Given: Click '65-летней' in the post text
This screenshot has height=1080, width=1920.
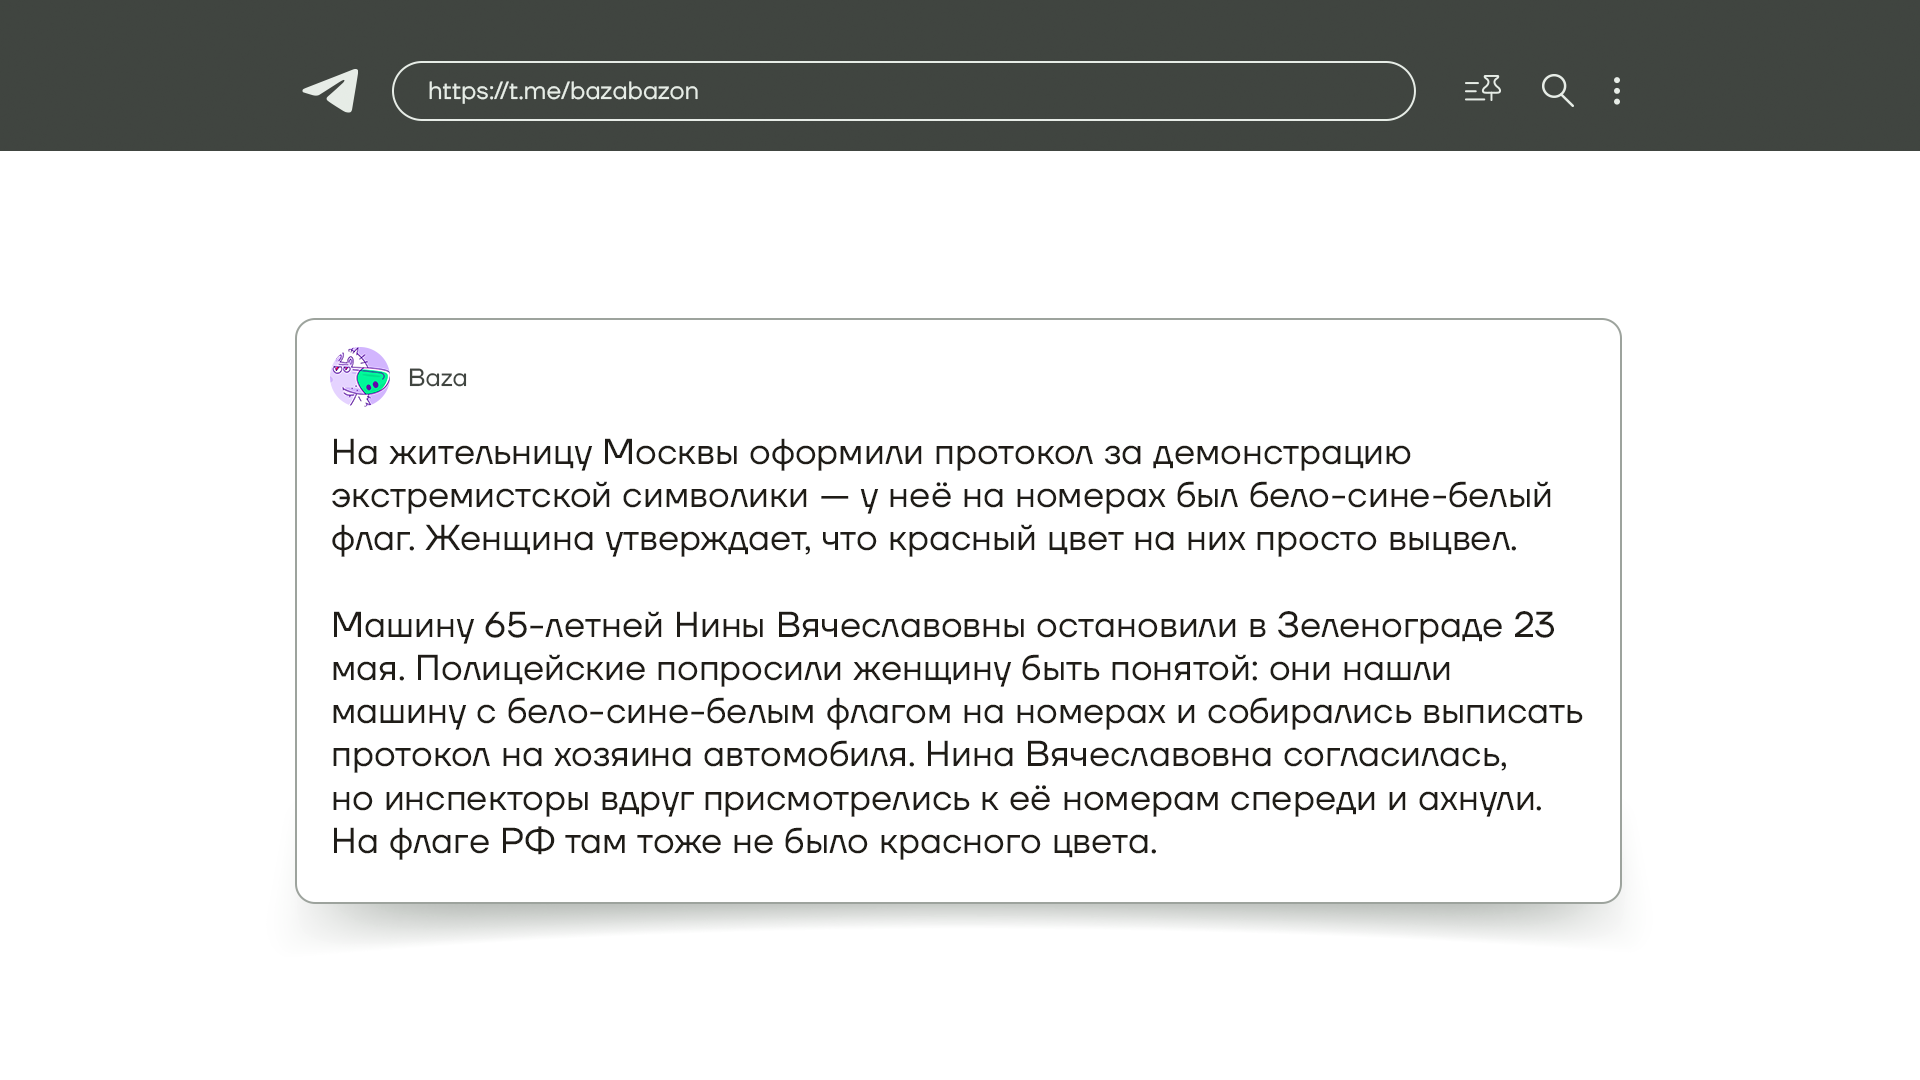Looking at the screenshot, I should [573, 626].
